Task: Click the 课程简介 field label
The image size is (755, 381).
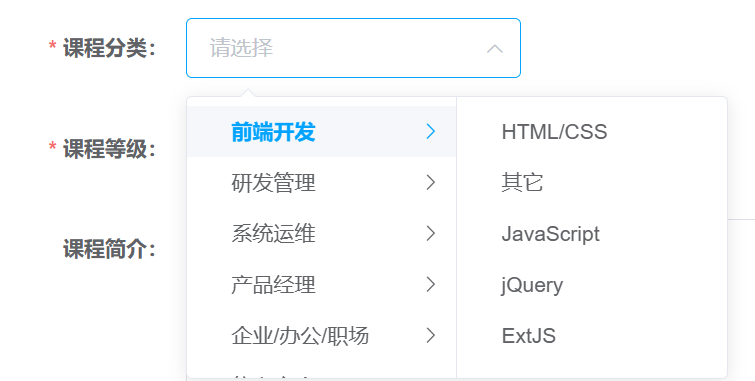Action: (109, 249)
